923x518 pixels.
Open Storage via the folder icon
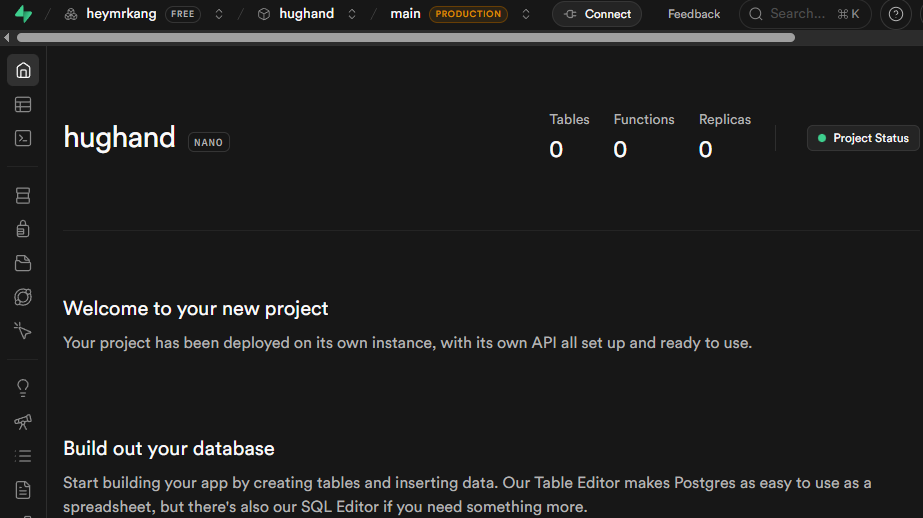point(23,263)
